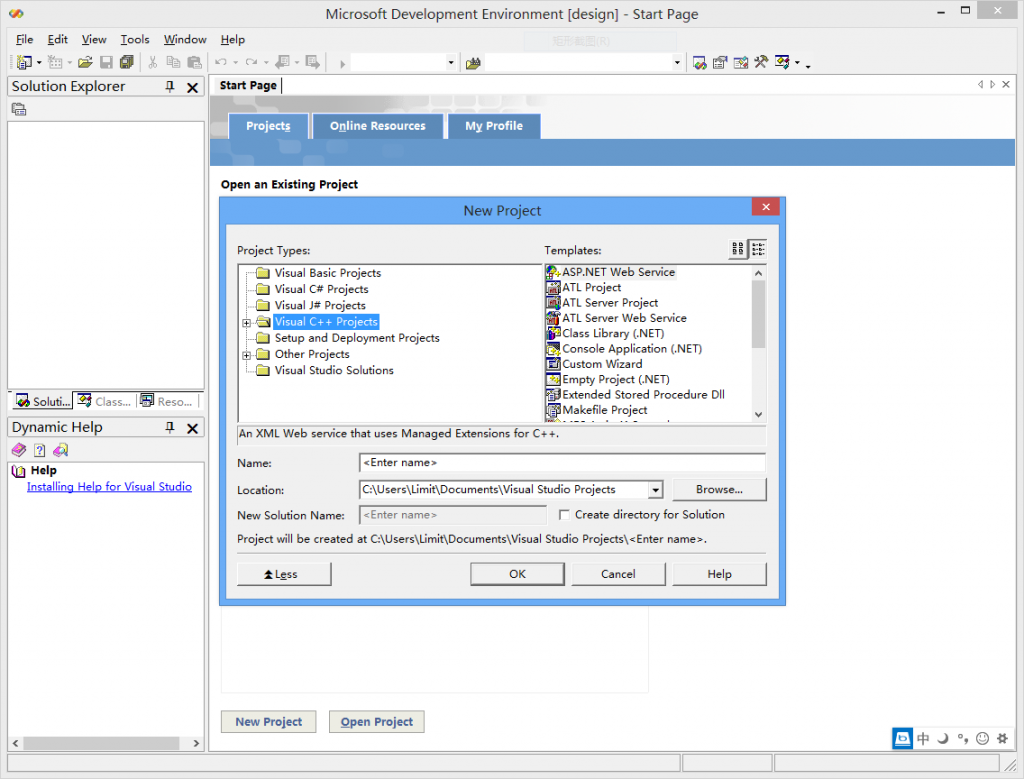Select the Visual Studio start icon in language bar
Viewport: 1024px width, 779px height.
902,737
